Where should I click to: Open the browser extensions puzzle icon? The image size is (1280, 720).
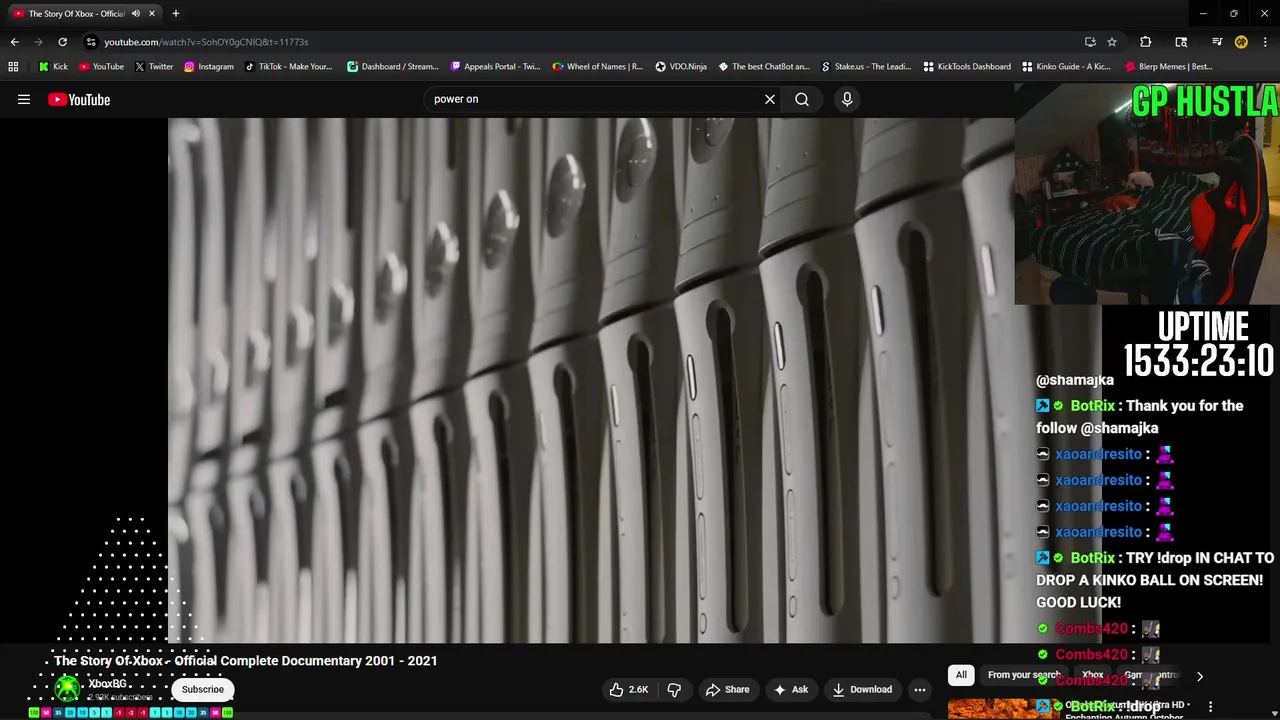[x=1146, y=42]
